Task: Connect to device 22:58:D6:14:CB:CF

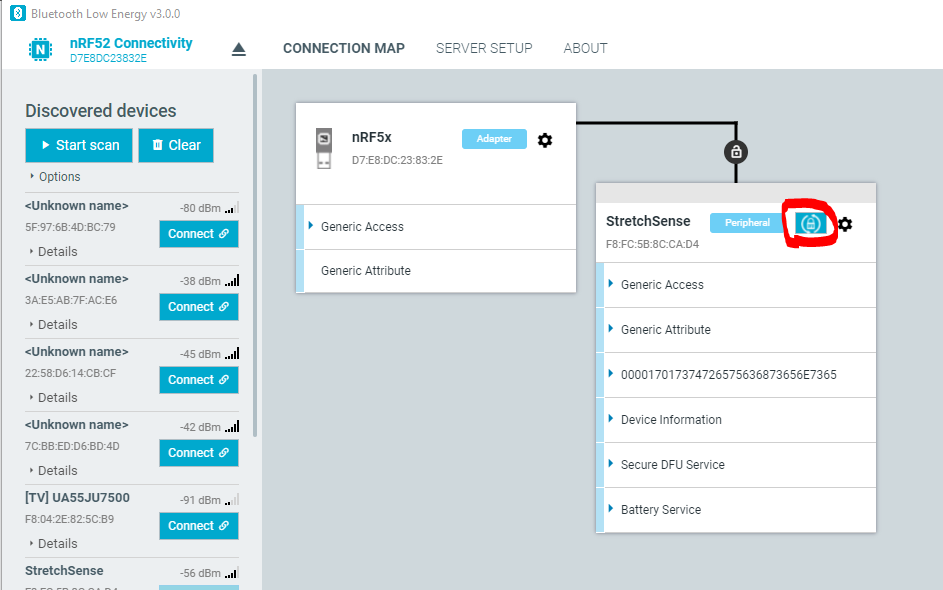Action: pyautogui.click(x=198, y=380)
